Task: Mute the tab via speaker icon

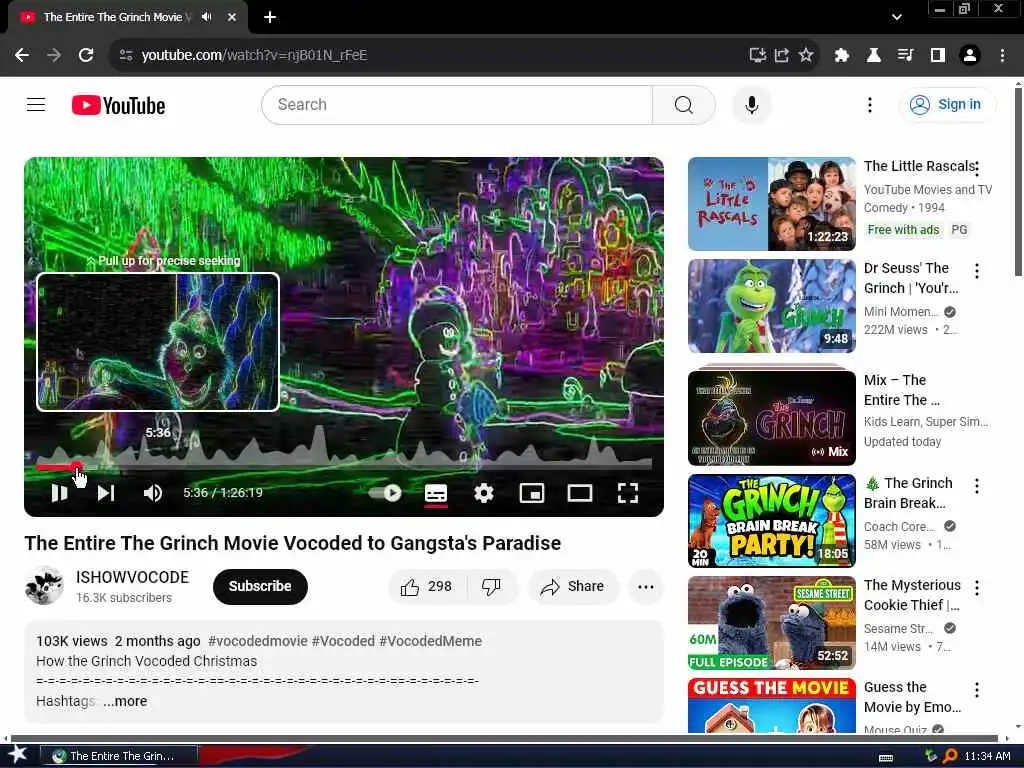Action: coord(206,17)
